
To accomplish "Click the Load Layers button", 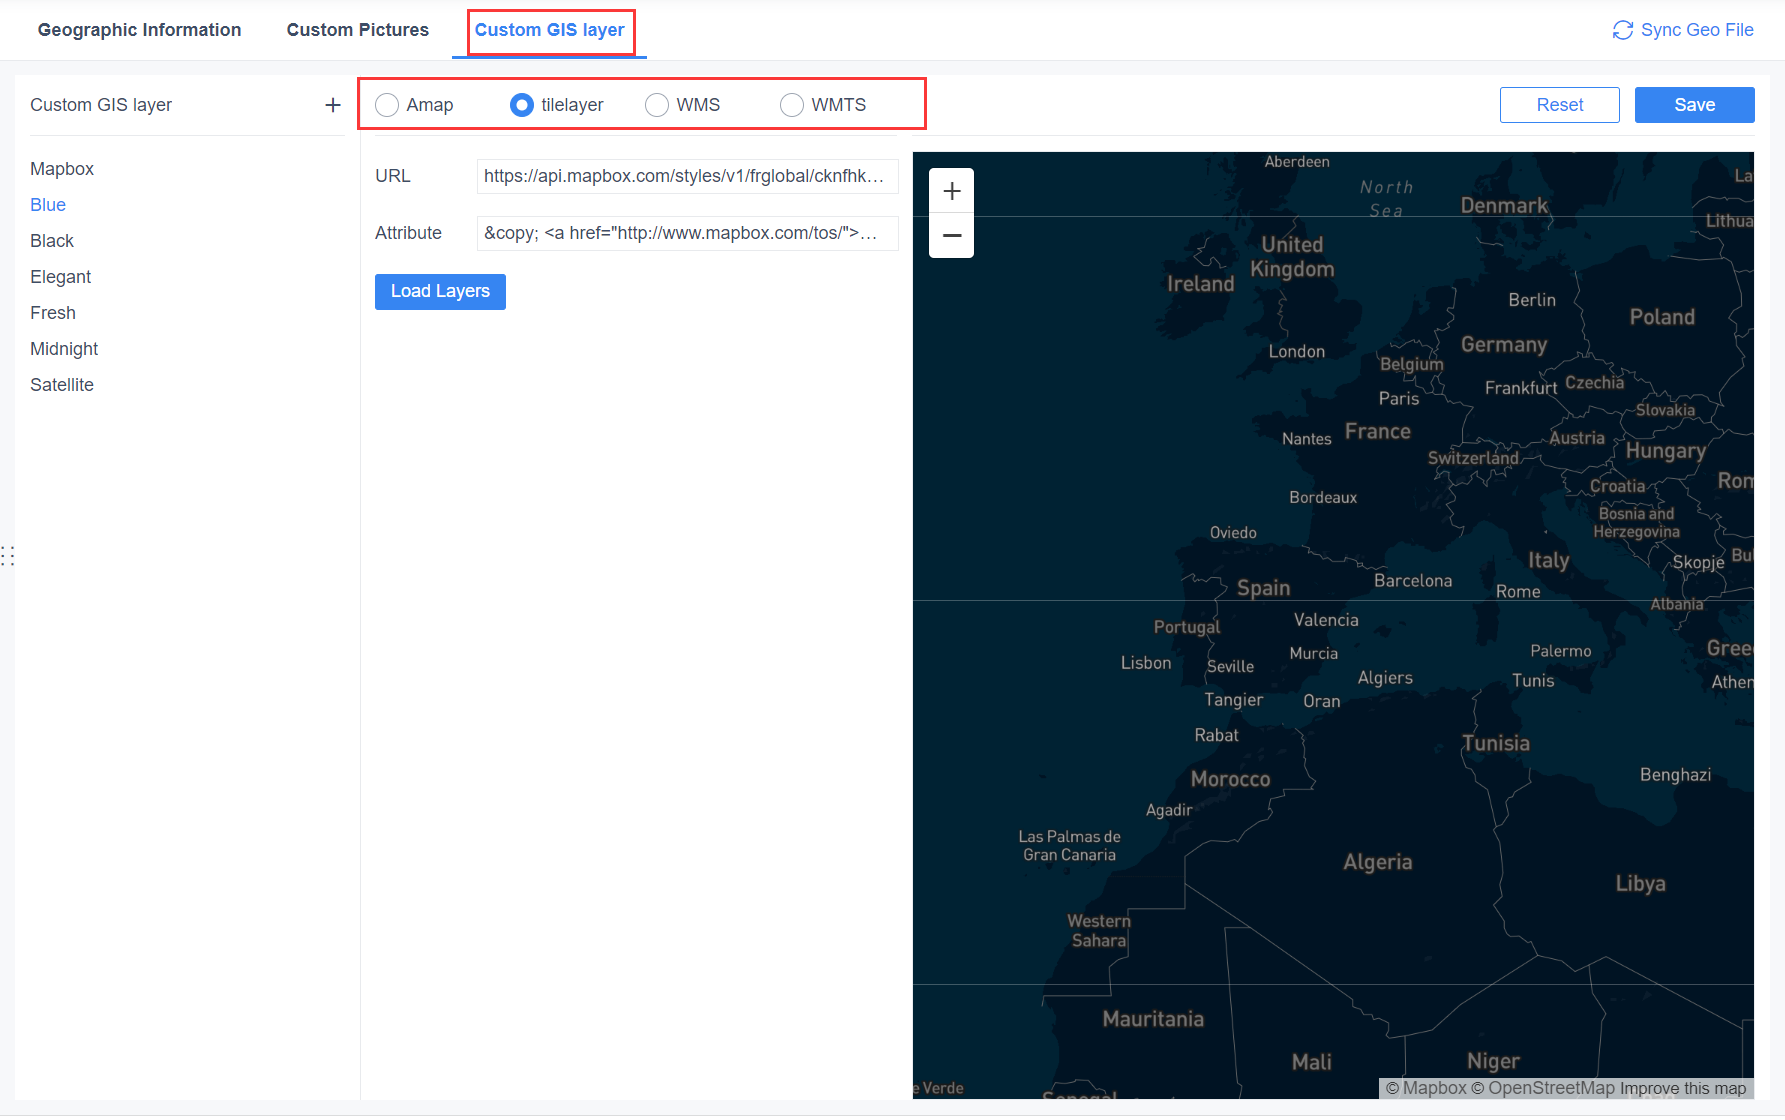I will click(440, 291).
